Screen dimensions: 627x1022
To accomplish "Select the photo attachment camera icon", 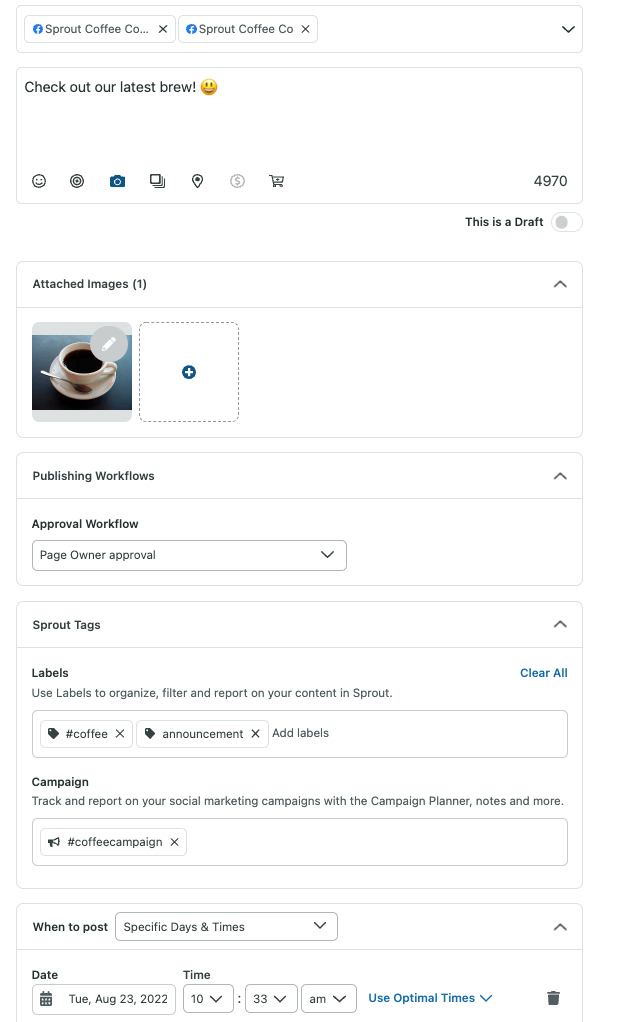I will pyautogui.click(x=117, y=181).
